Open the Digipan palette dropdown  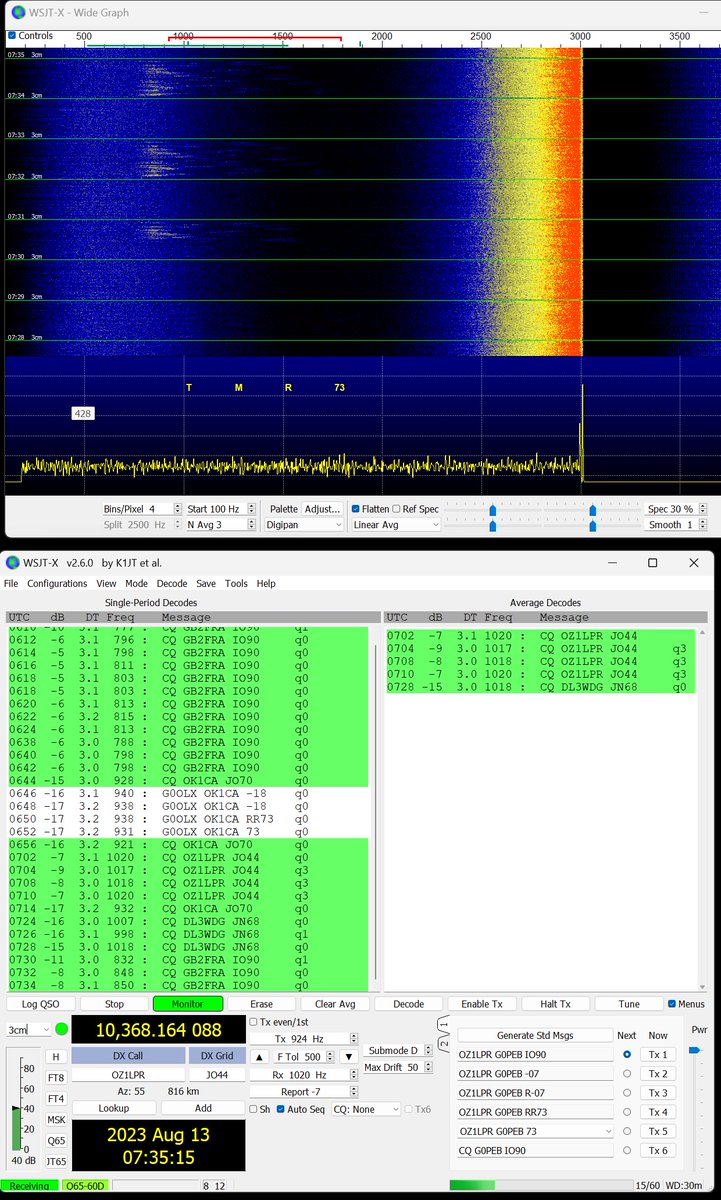tap(304, 524)
